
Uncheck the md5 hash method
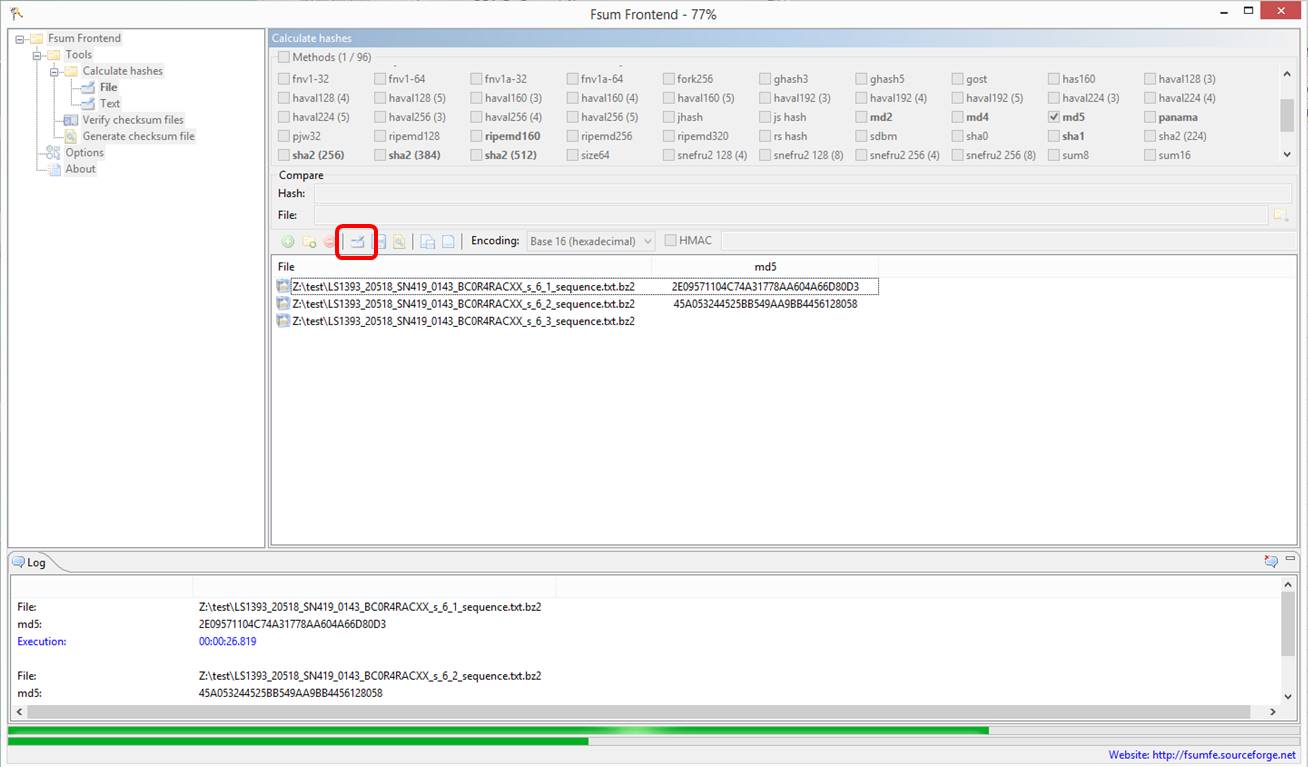click(x=1054, y=117)
